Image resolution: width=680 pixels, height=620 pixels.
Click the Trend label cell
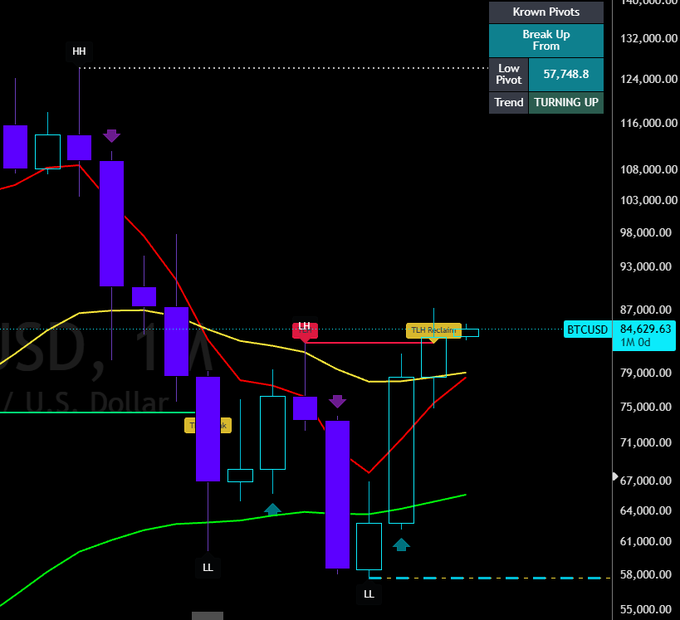tap(508, 102)
